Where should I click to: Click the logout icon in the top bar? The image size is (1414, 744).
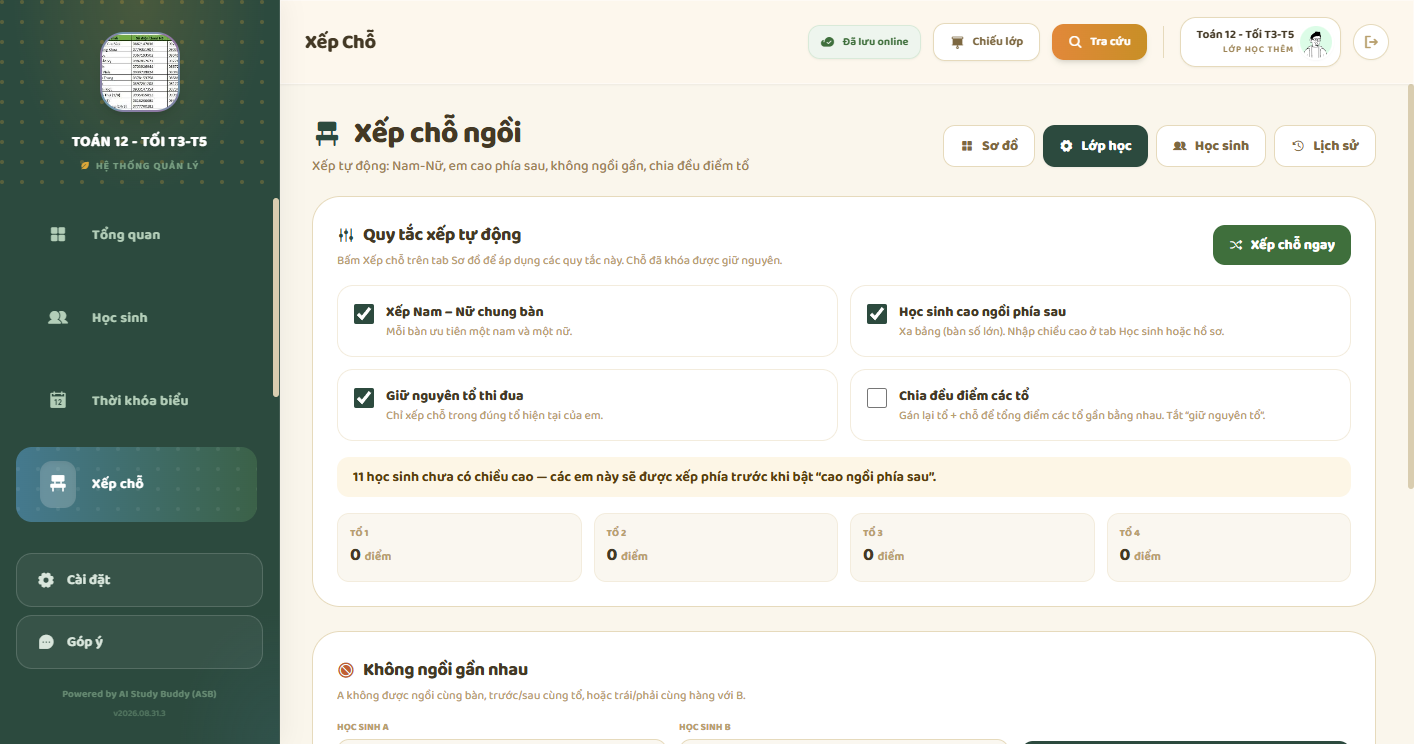(1371, 42)
